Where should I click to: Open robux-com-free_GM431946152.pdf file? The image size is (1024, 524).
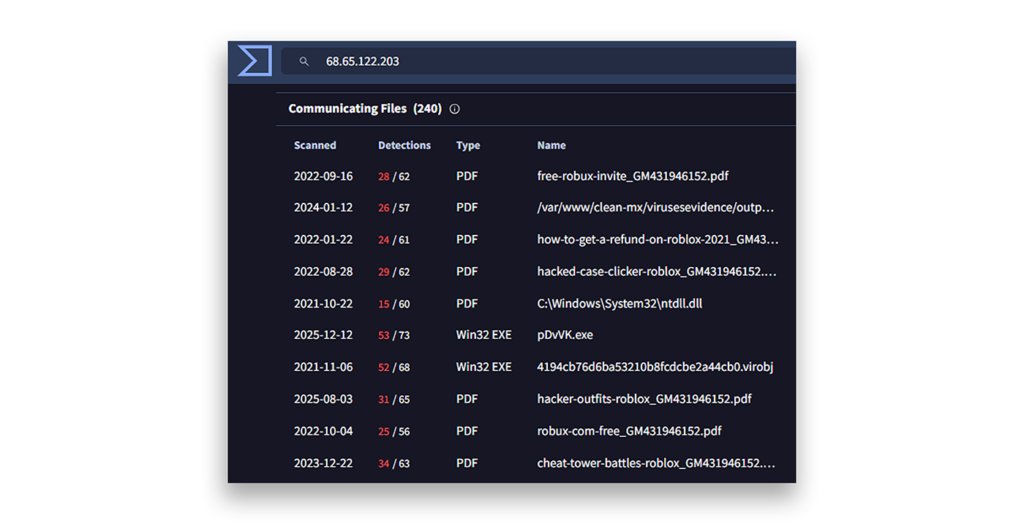click(x=629, y=431)
